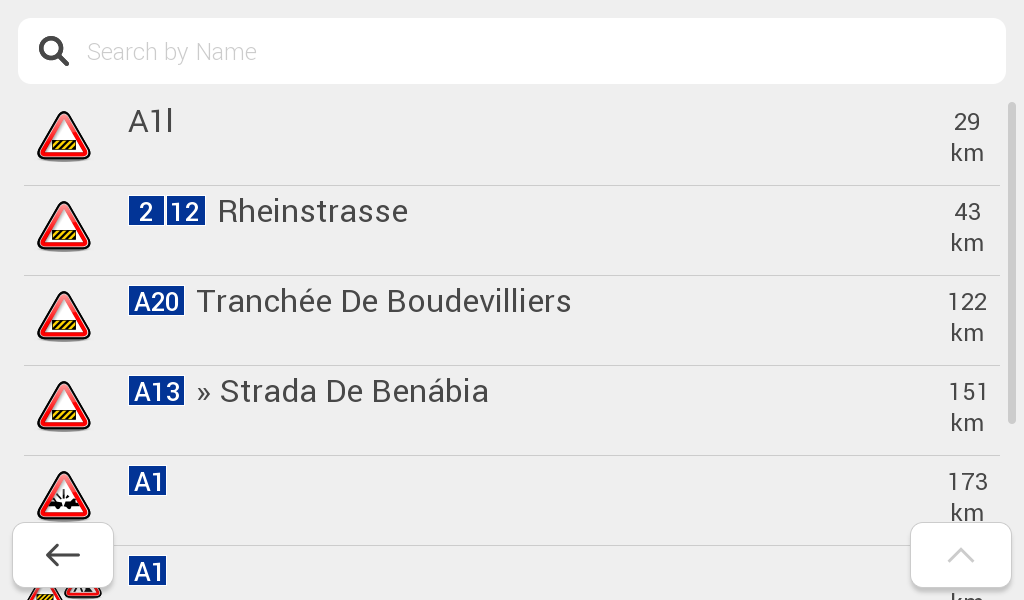Click the warning icon for Tranchée De Boudevilliers
The image size is (1024, 600).
coord(64,317)
